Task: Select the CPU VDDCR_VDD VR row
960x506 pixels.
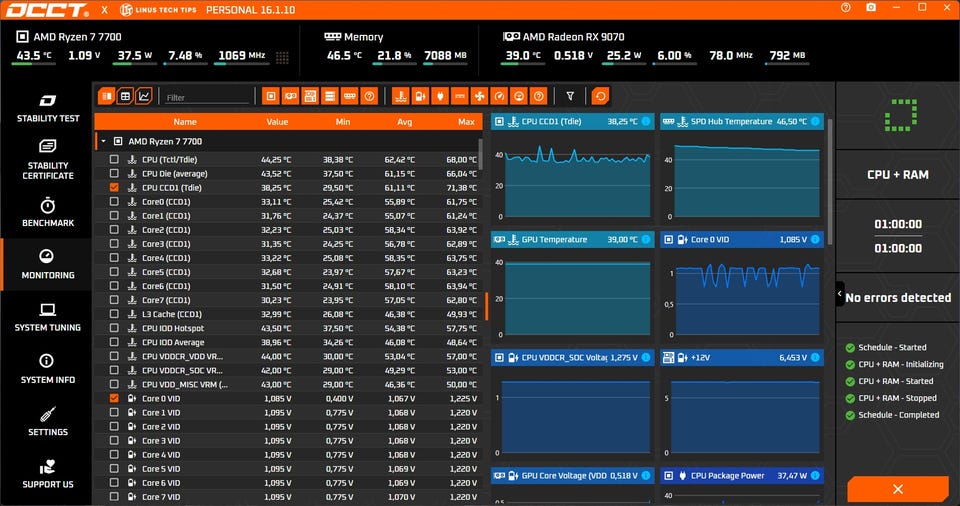Action: coord(287,357)
